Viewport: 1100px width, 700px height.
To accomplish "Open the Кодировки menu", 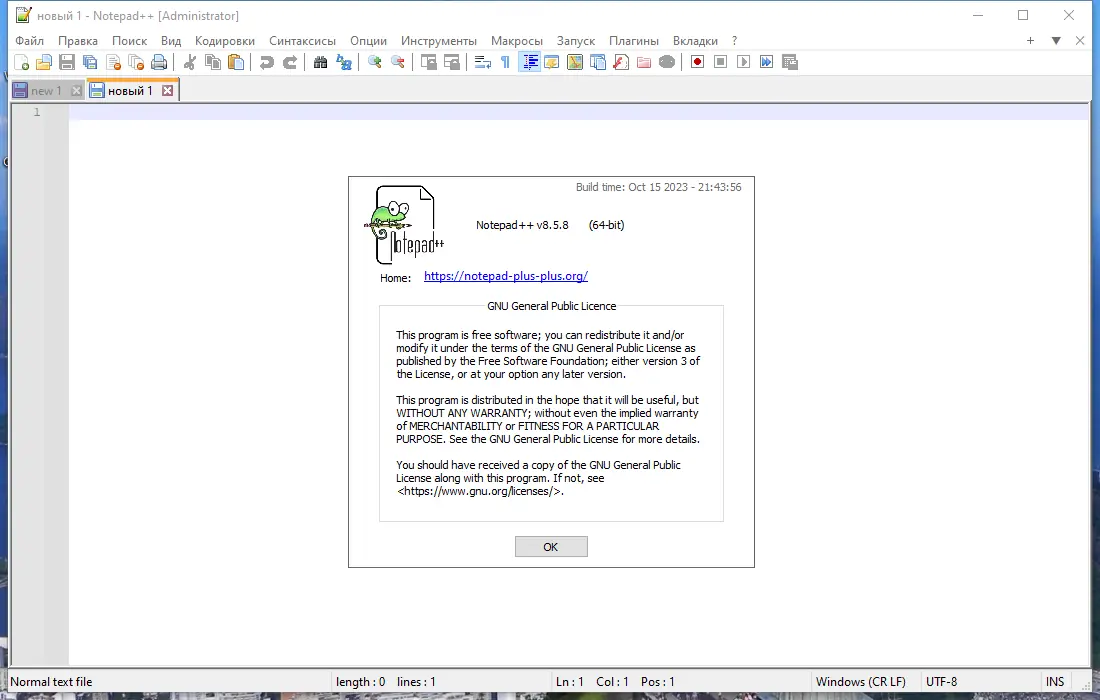I will point(225,41).
